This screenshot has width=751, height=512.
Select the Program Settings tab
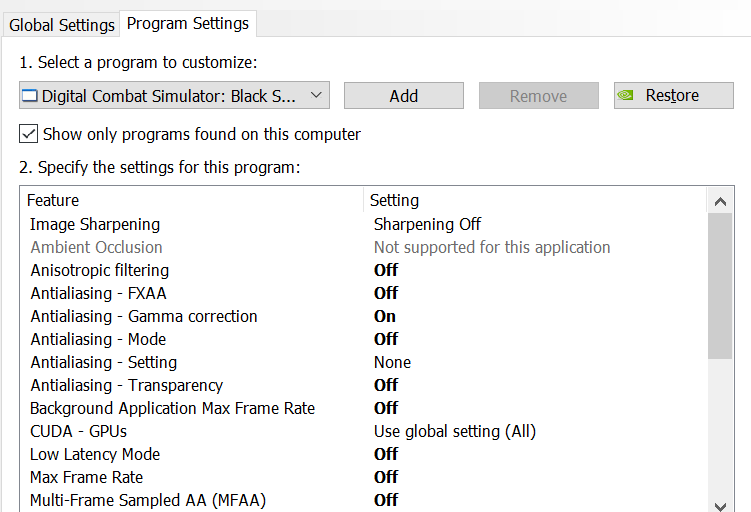click(188, 23)
